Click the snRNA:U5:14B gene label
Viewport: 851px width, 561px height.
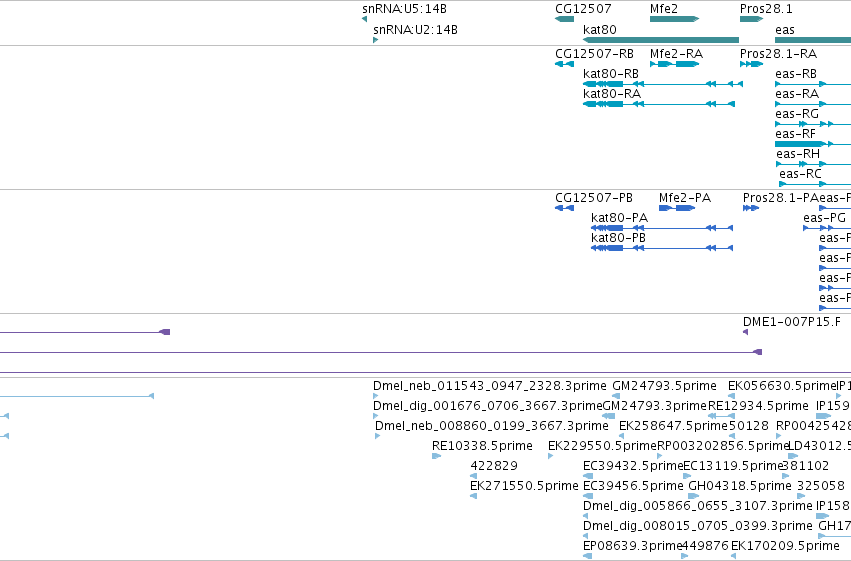click(x=404, y=9)
